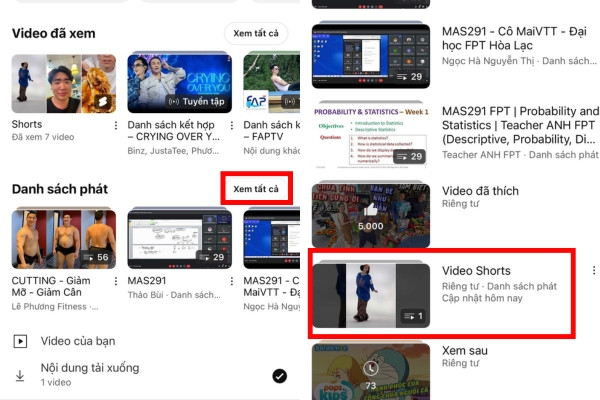The width and height of the screenshot is (600, 400).
Task: Click 'MAS291 - Cô MaiVTT - Đại học FPT Hòa Lạc' title
Action: click(x=514, y=38)
